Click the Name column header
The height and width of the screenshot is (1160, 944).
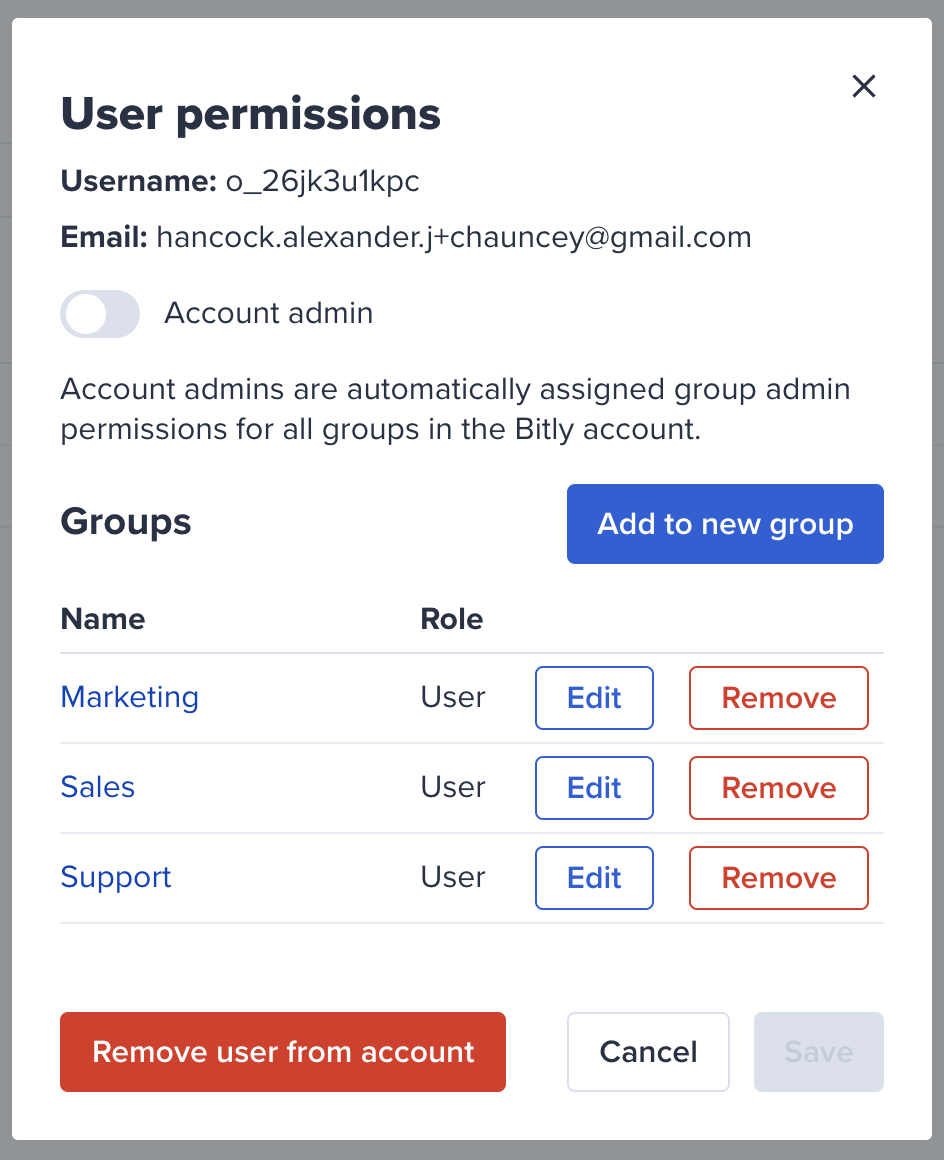pyautogui.click(x=103, y=618)
